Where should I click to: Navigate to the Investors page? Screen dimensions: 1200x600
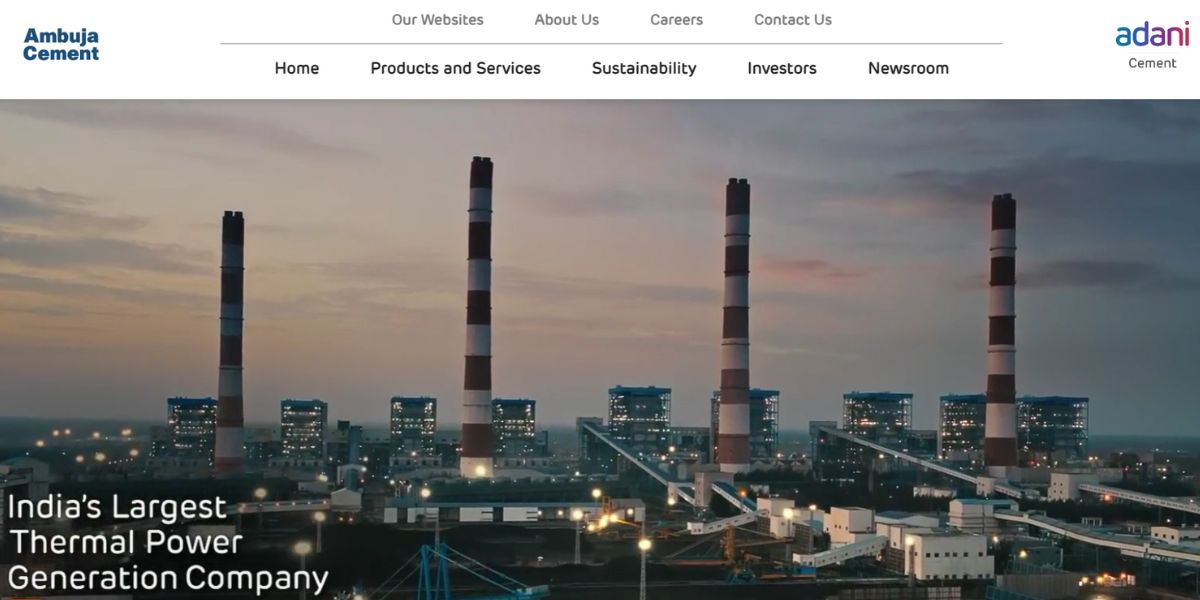pyautogui.click(x=781, y=68)
